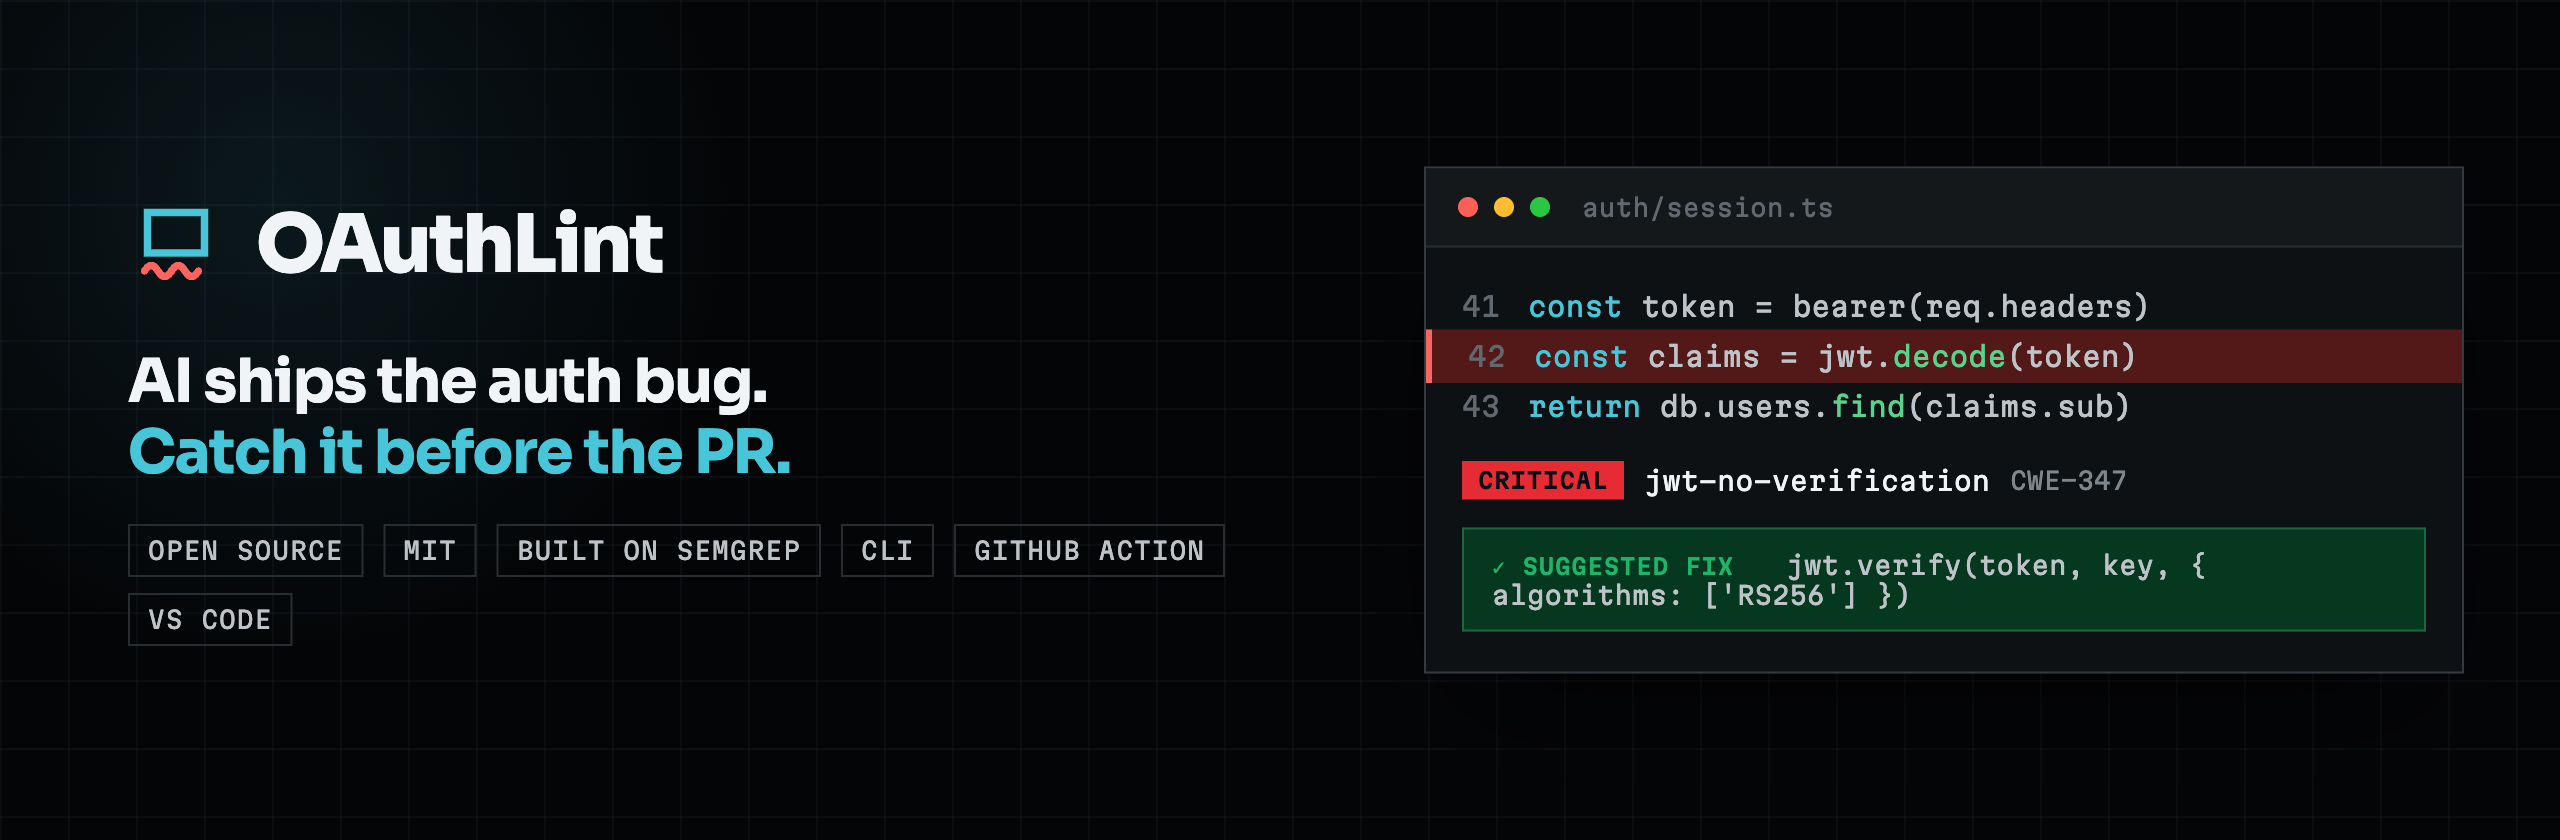The image size is (2560, 840).
Task: Click 'db.users.find(claims.sub)' on line 43
Action: 1895,407
